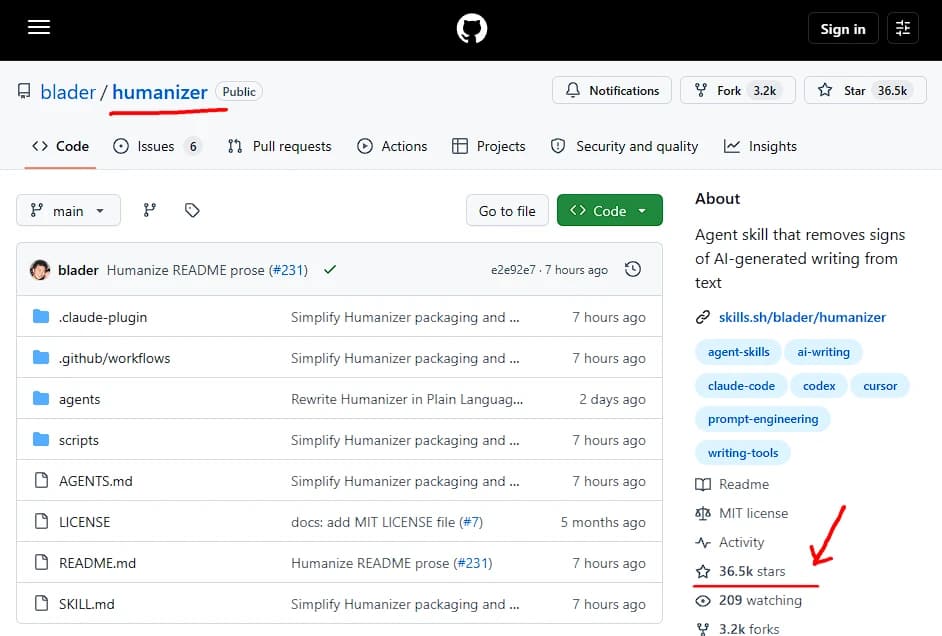Open issue #7 link in LICENSE row
This screenshot has height=636, width=942.
[472, 522]
